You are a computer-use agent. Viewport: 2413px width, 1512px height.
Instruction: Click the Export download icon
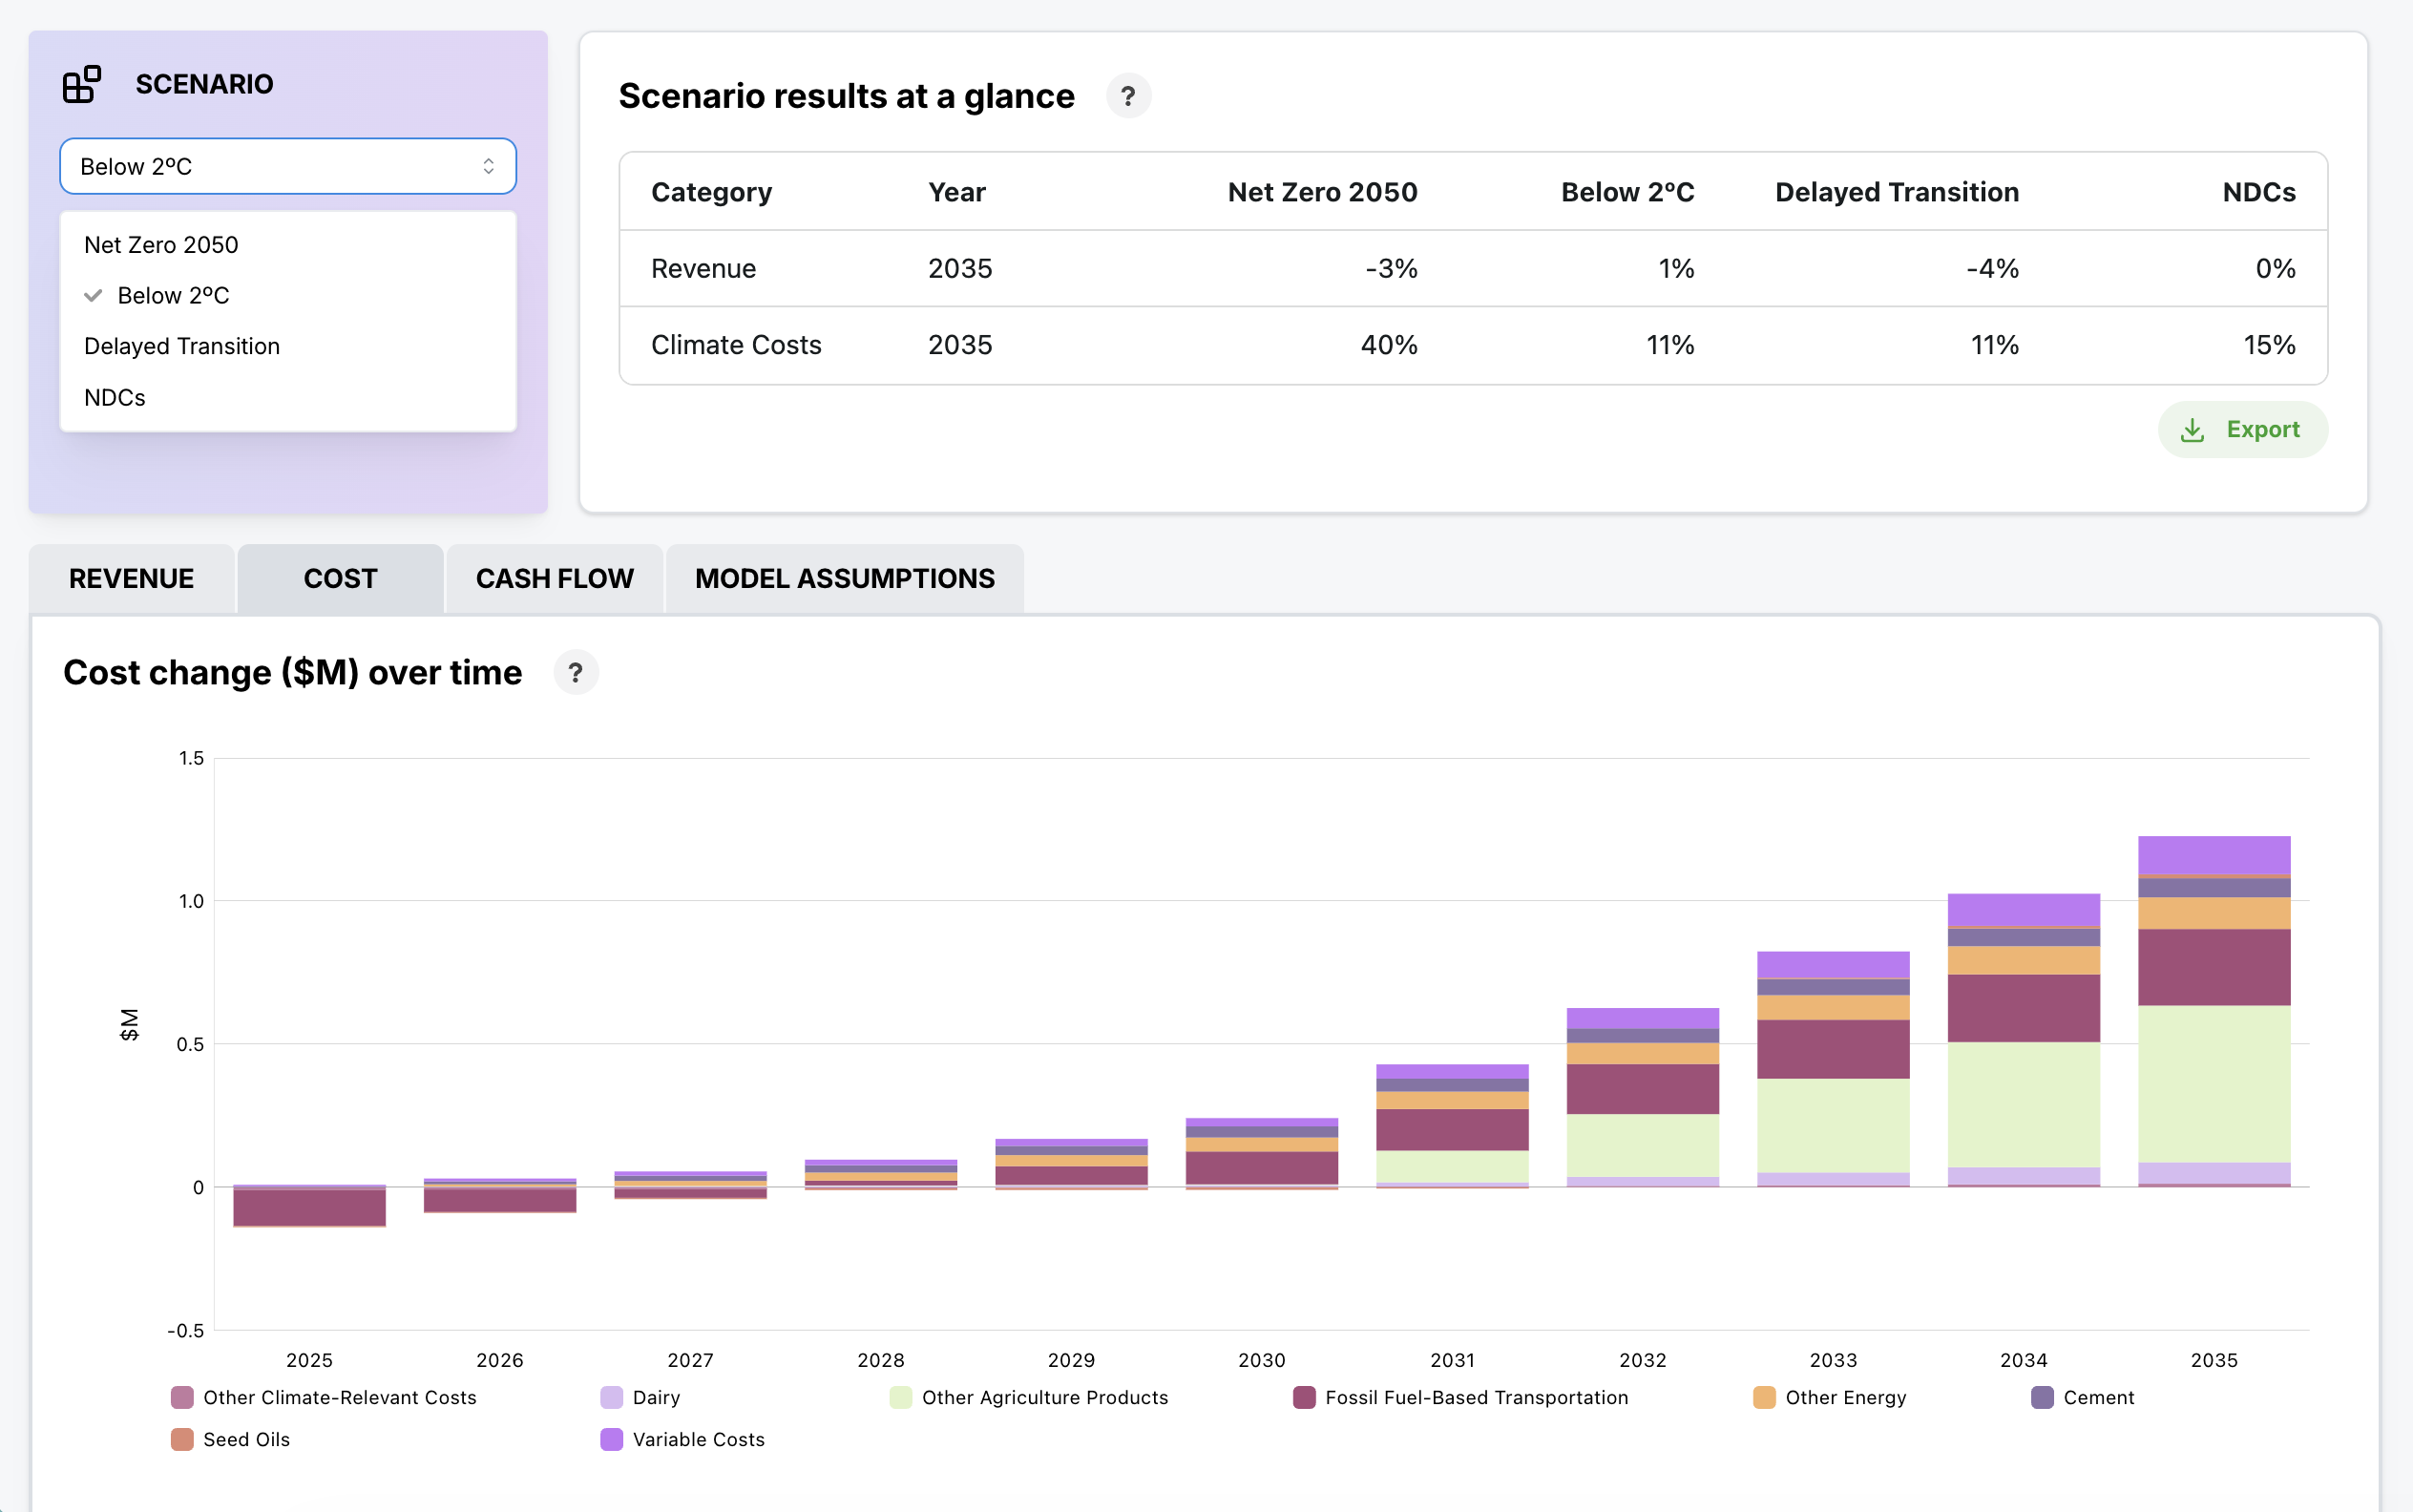(2192, 430)
